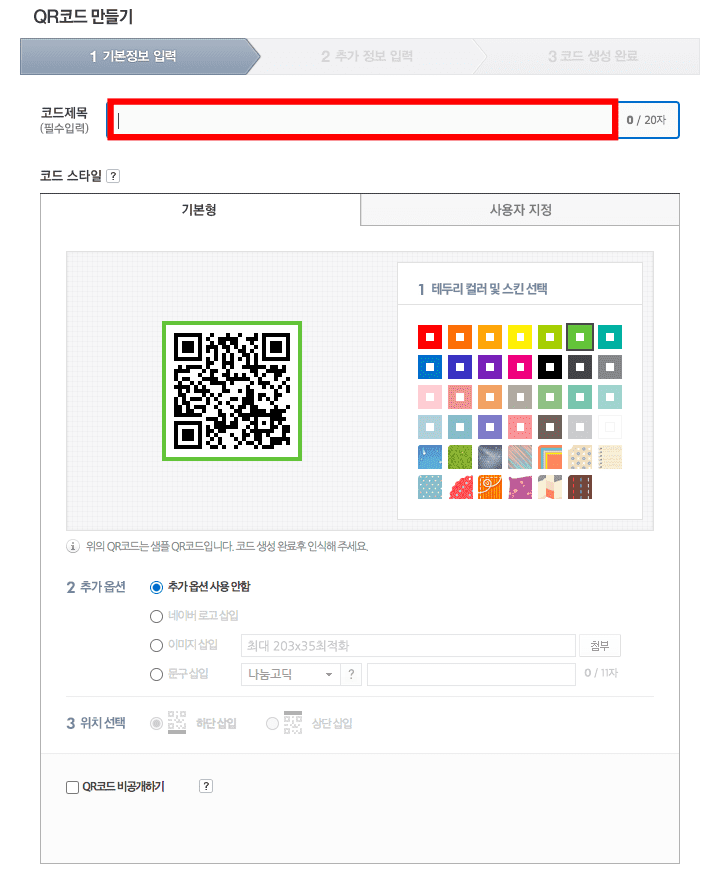Pick the periwinkle violet border swatch

[x=490, y=427]
